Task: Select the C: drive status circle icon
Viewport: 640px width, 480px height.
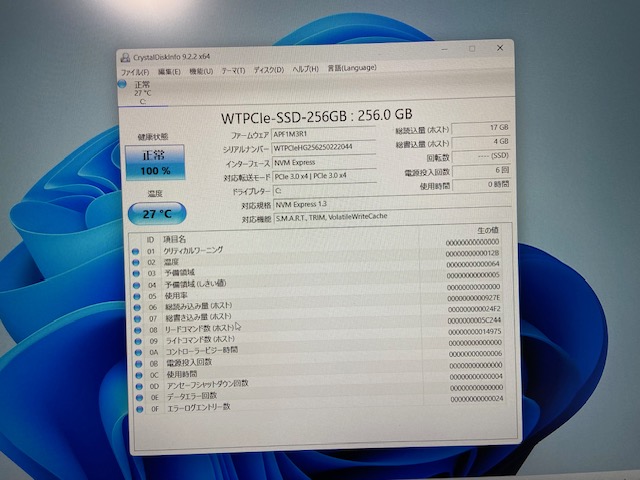Action: pyautogui.click(x=122, y=84)
